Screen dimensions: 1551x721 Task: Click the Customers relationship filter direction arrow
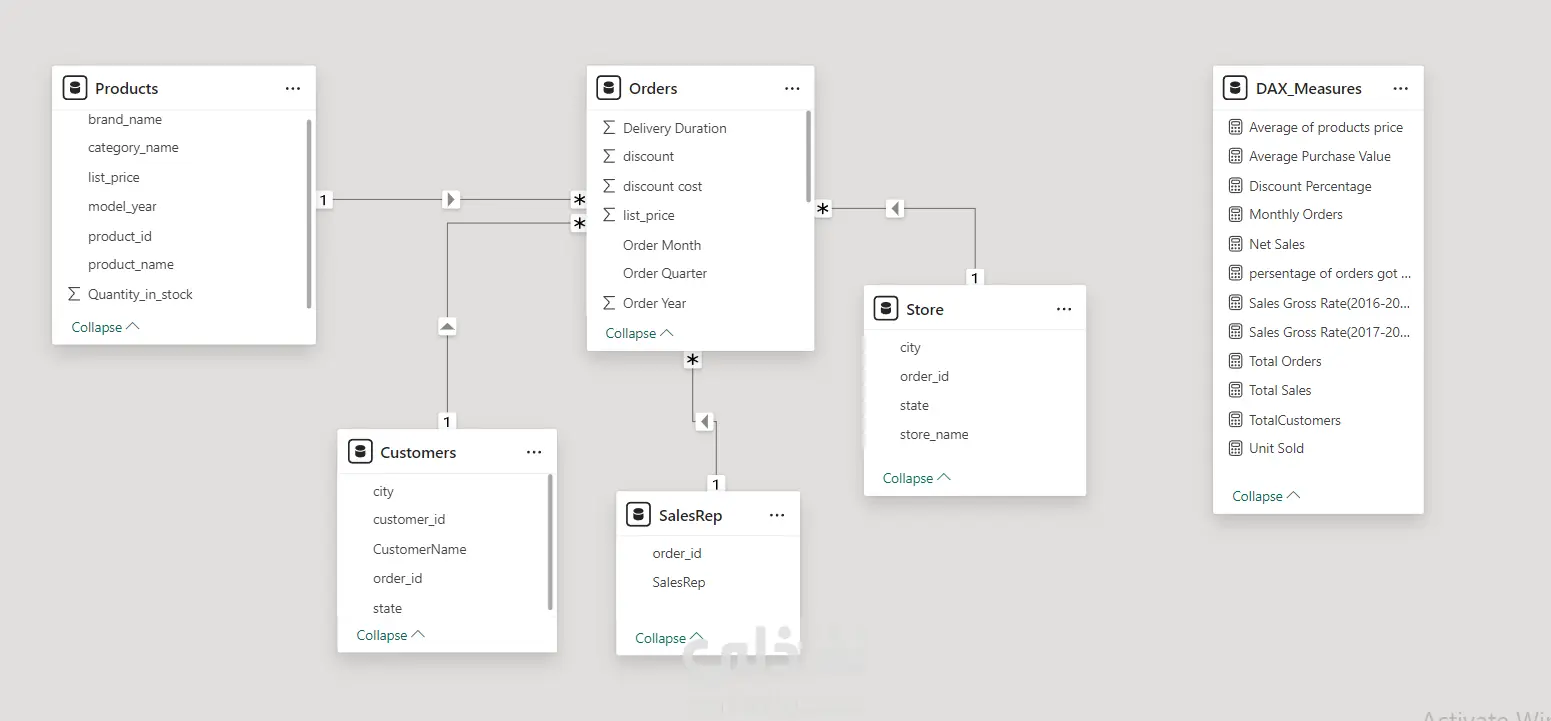click(x=447, y=326)
